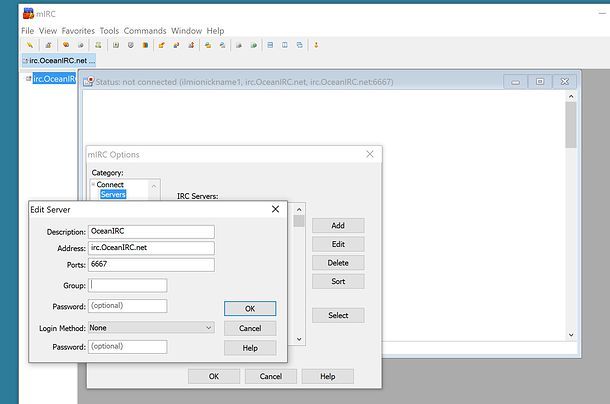610x404 pixels.
Task: Click the DCC Chat toolbar icon
Action: point(176,45)
